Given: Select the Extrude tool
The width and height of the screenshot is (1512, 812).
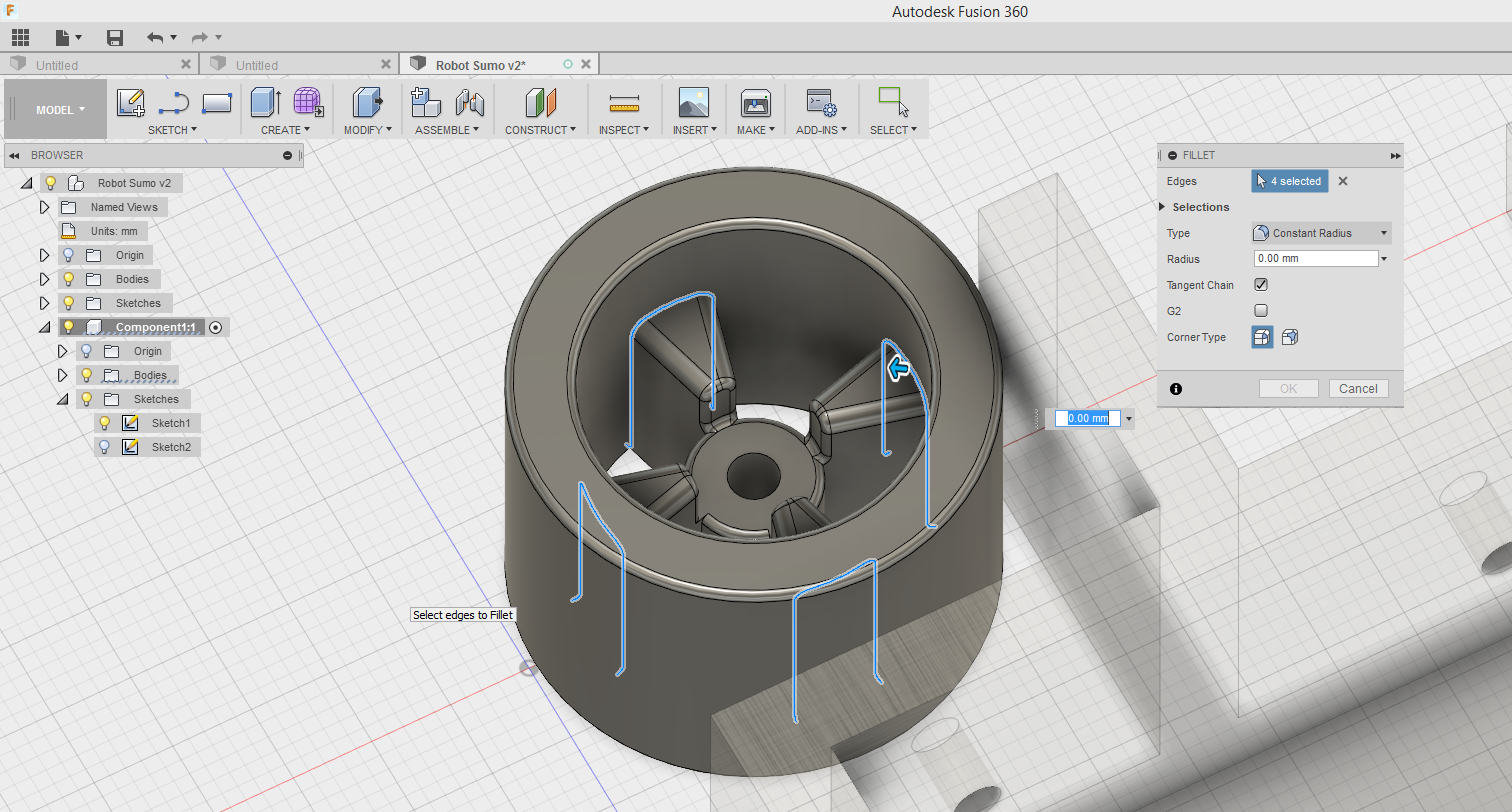Looking at the screenshot, I should (x=266, y=102).
